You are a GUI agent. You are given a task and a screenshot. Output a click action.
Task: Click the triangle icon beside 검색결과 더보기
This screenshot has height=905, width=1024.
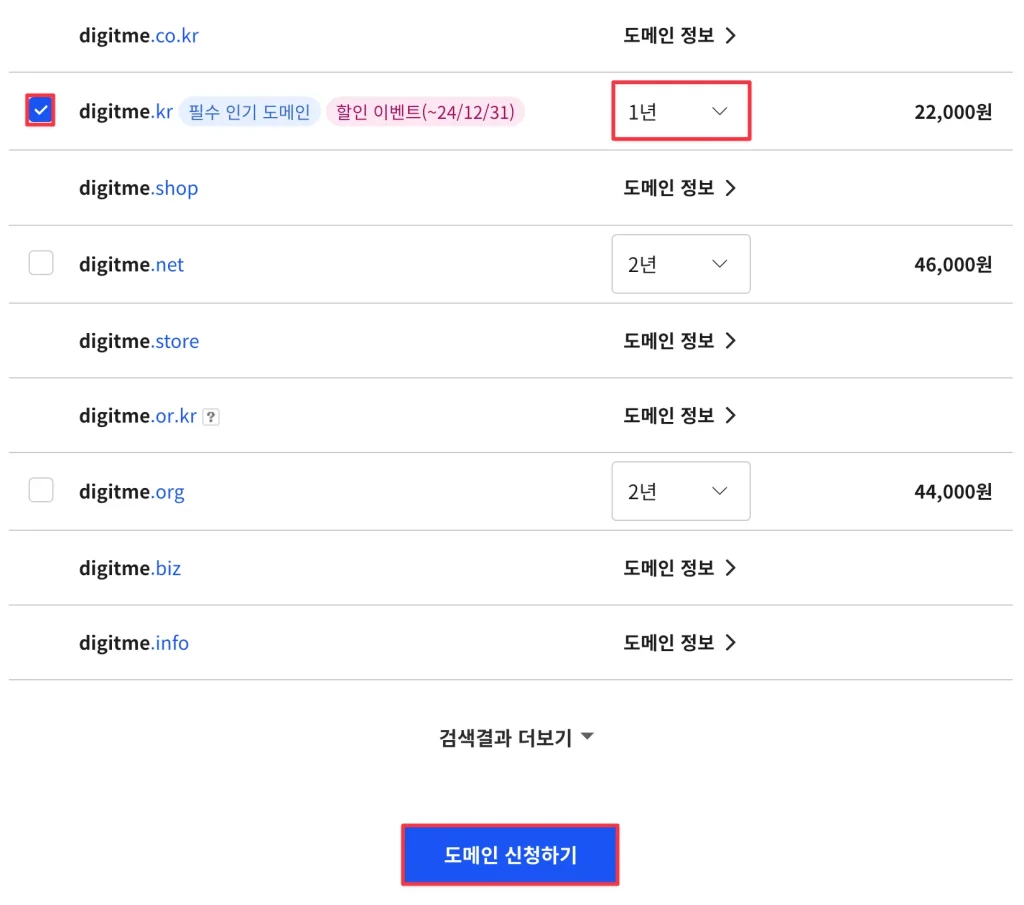pos(588,737)
